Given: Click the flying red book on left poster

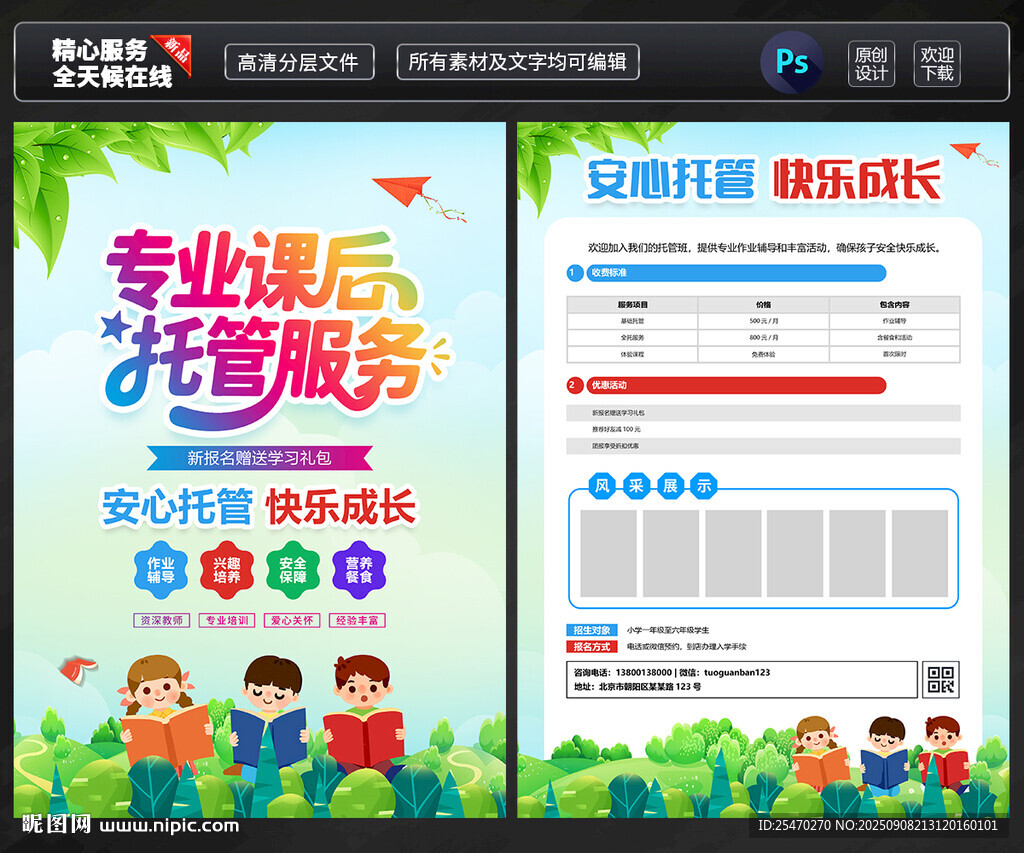Looking at the screenshot, I should [x=77, y=669].
